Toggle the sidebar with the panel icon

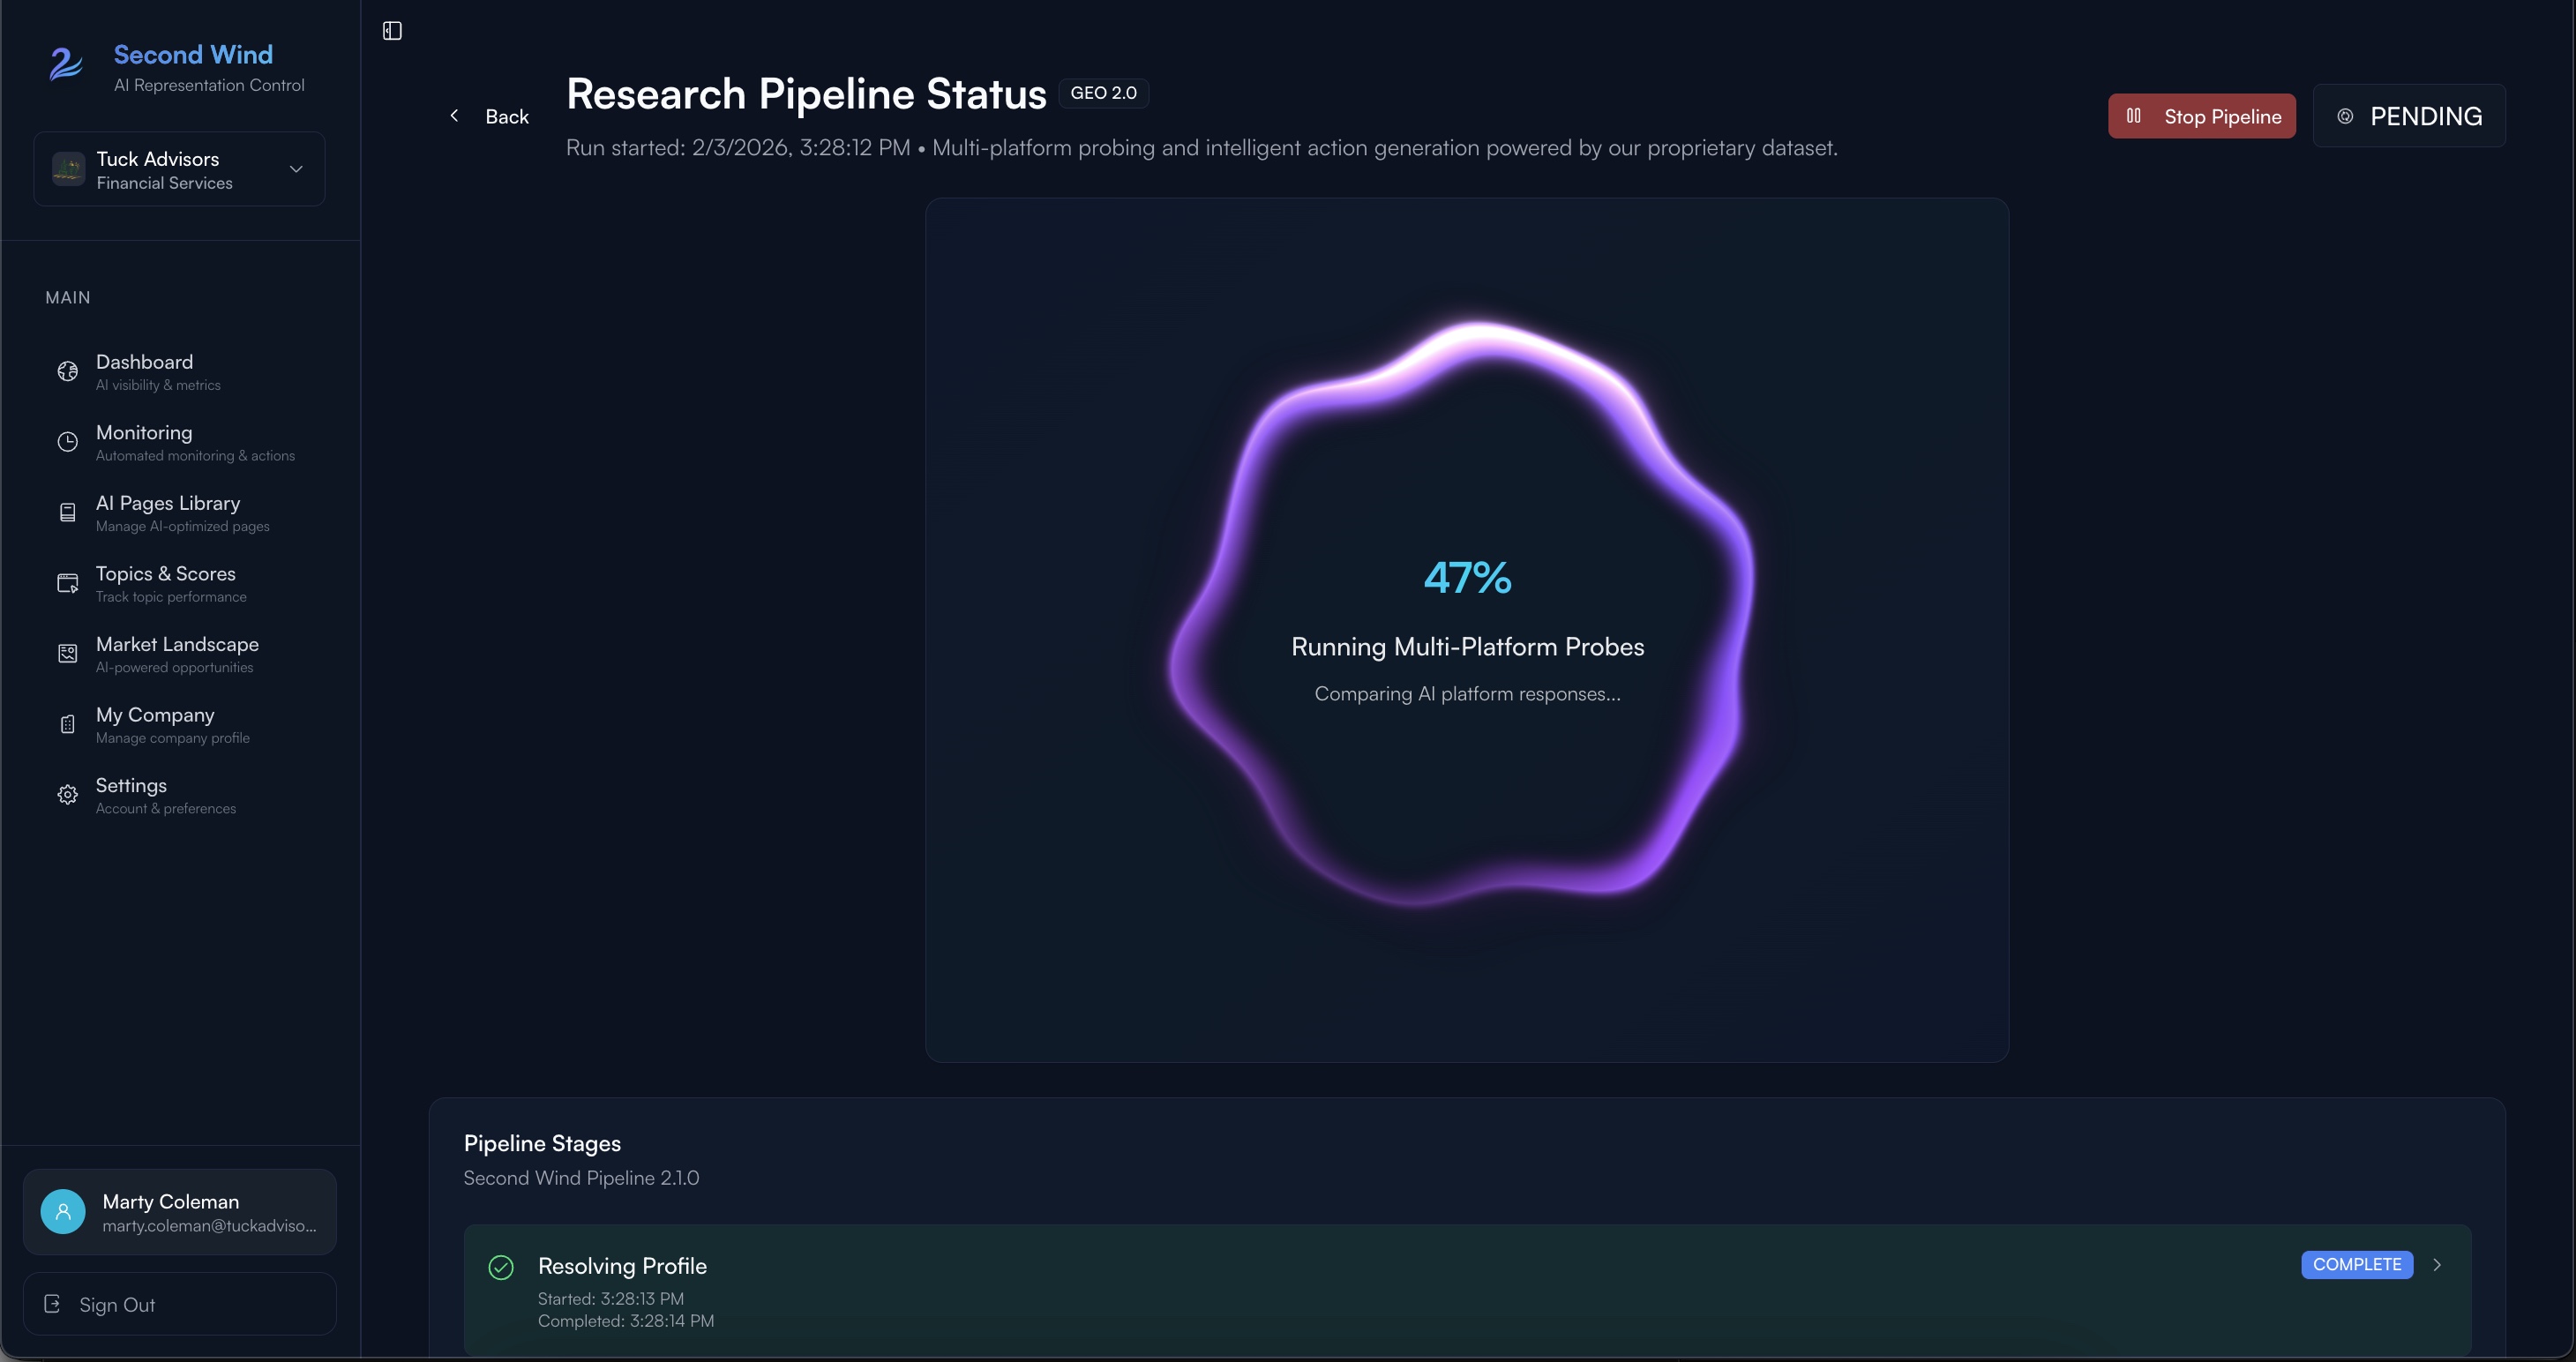391,30
